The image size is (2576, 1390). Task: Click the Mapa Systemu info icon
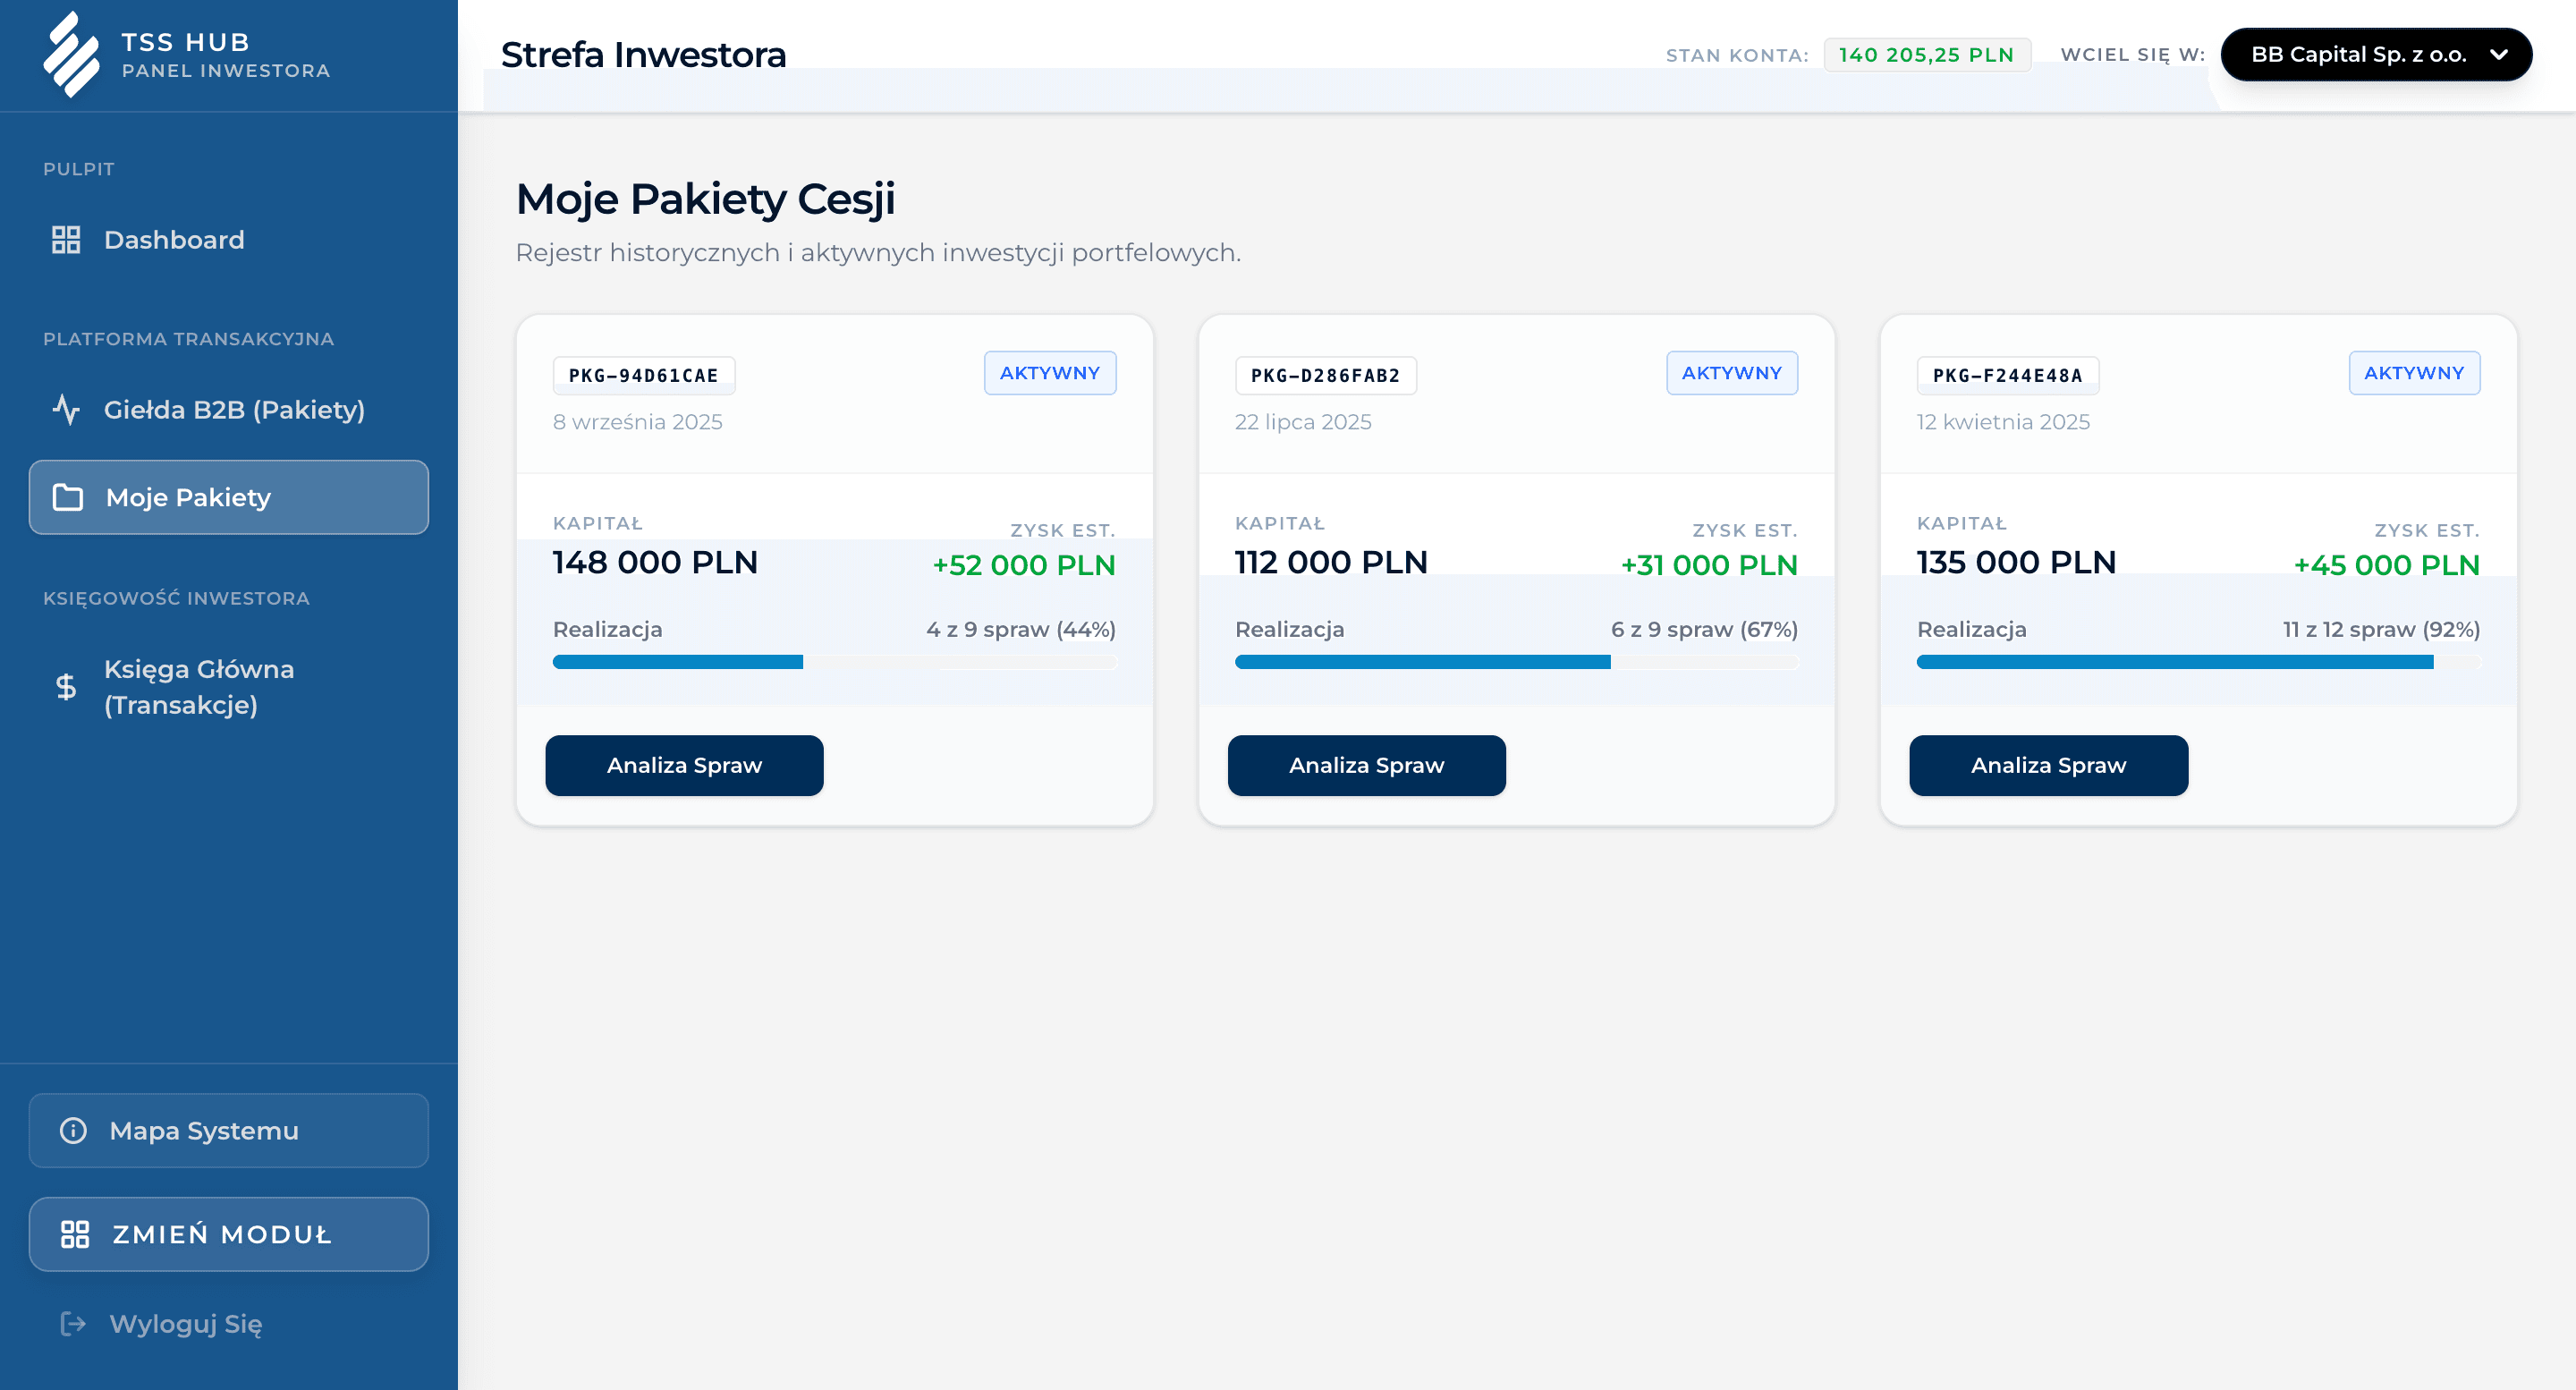73,1130
